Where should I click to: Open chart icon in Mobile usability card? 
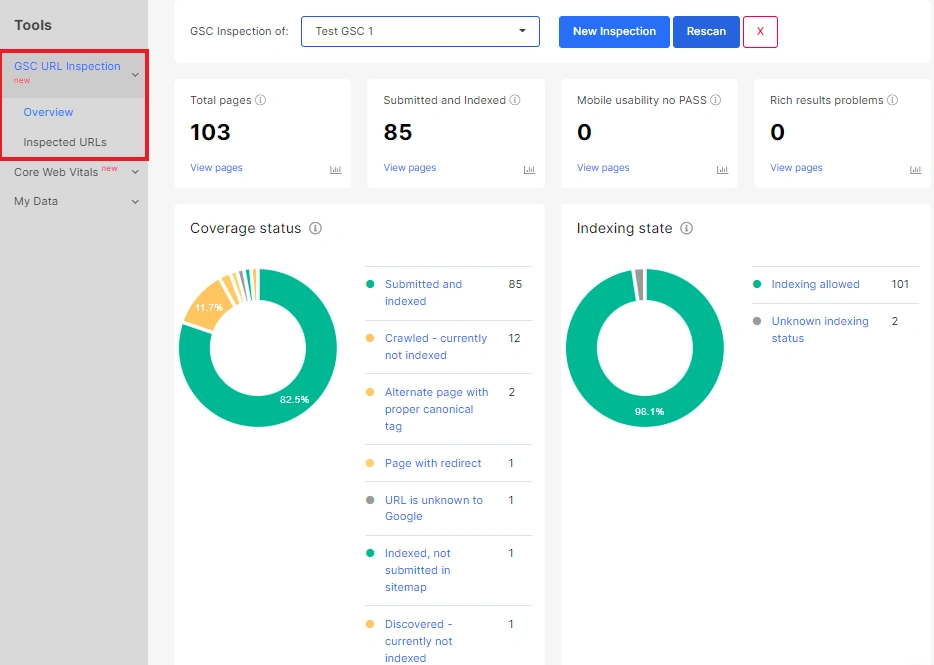[x=722, y=169]
